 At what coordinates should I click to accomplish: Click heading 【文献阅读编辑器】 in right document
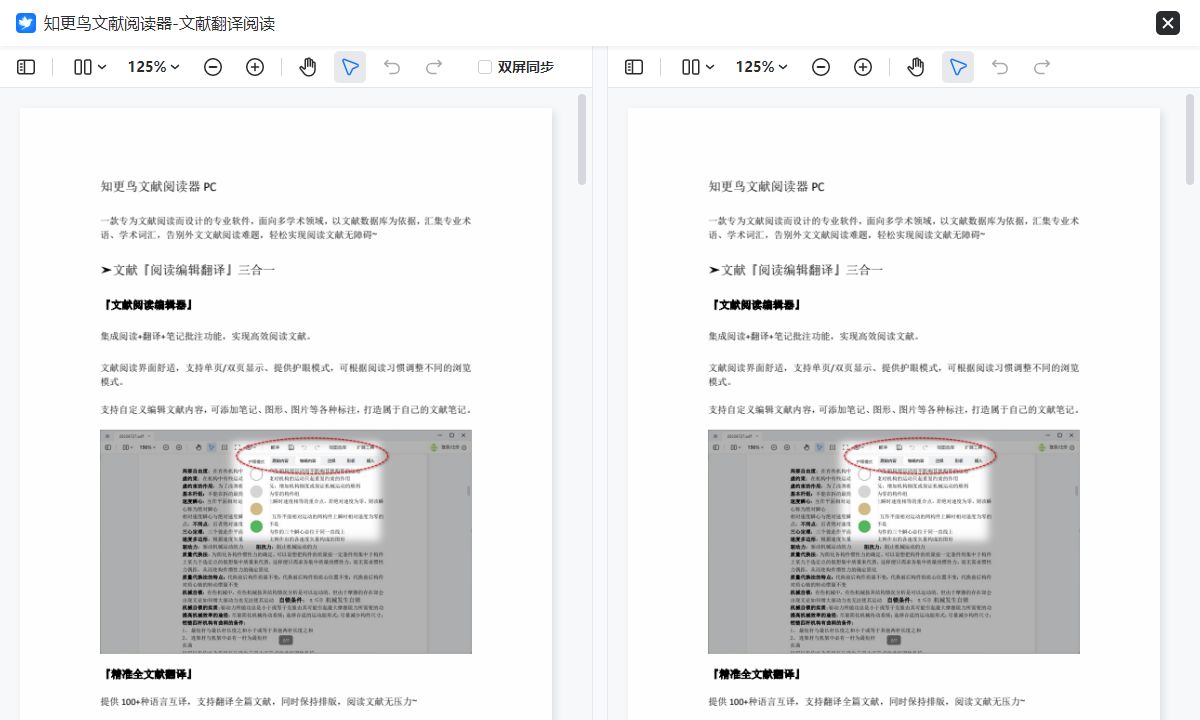tap(756, 305)
